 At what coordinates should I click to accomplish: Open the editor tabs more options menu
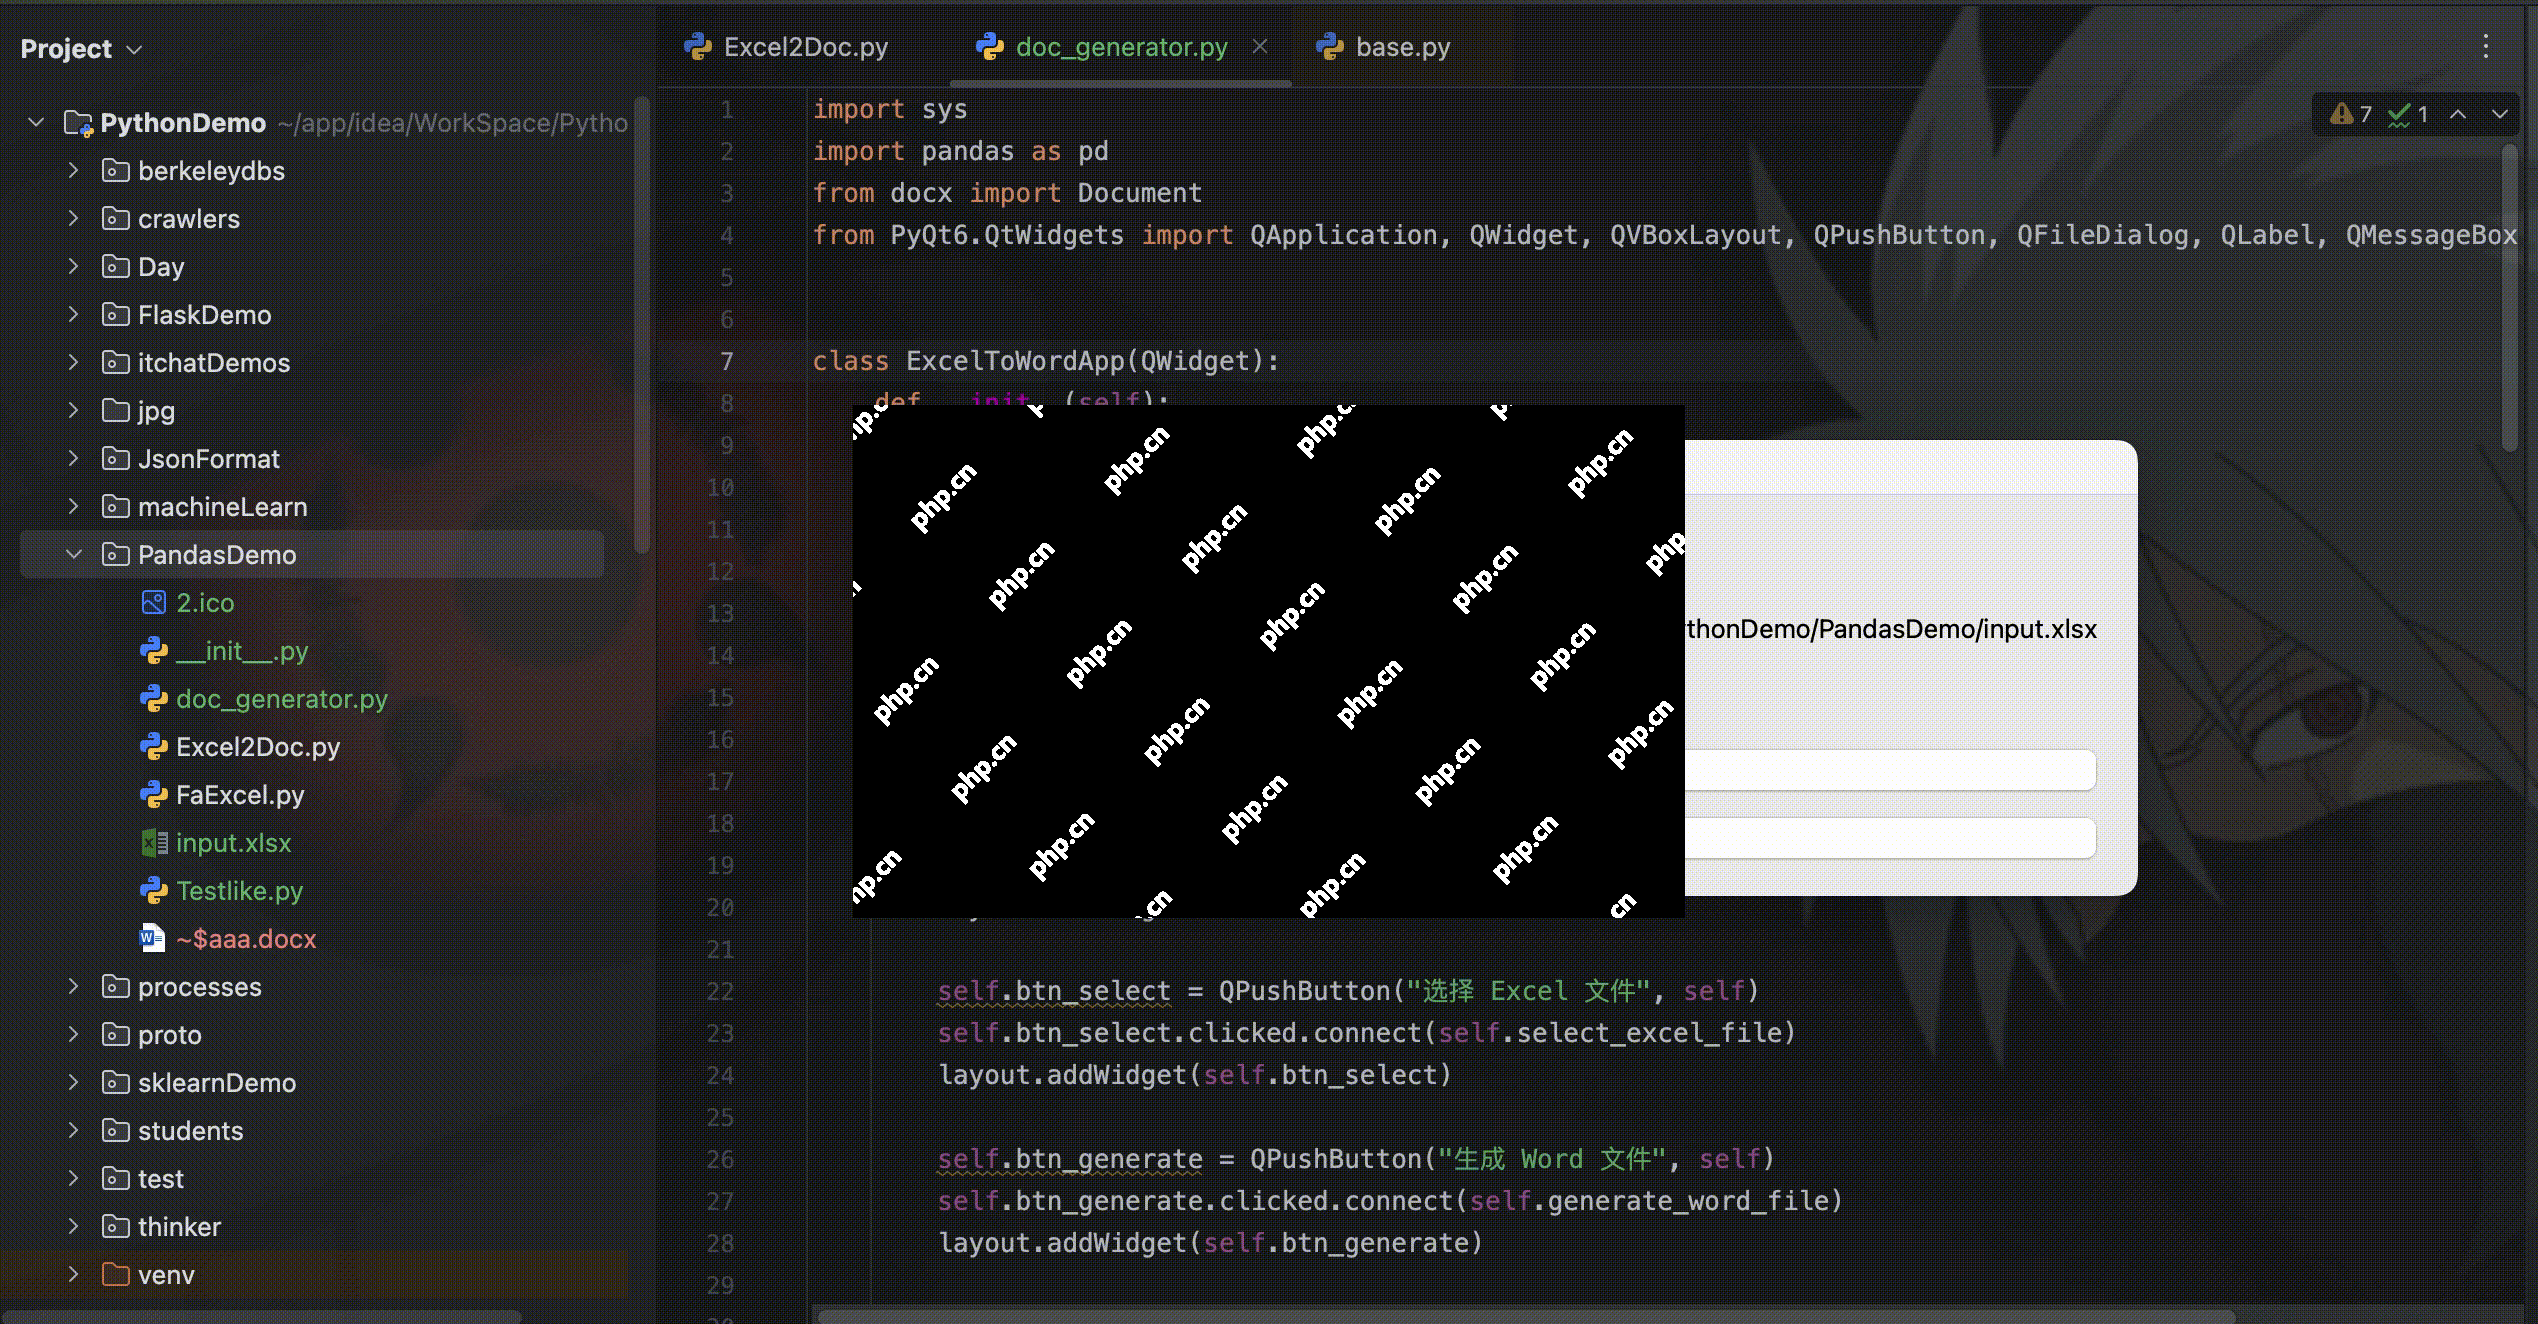[2486, 46]
